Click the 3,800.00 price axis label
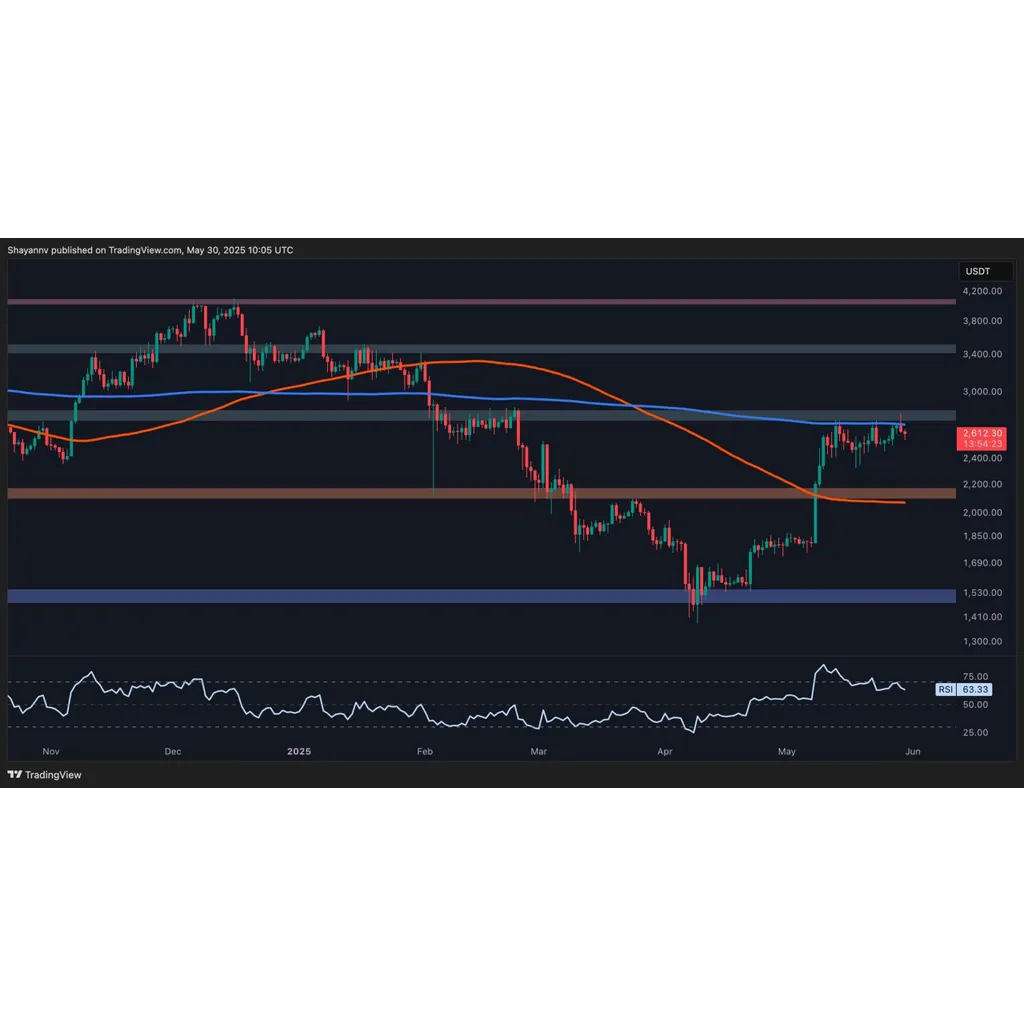This screenshot has height=1024, width=1024. pyautogui.click(x=982, y=321)
